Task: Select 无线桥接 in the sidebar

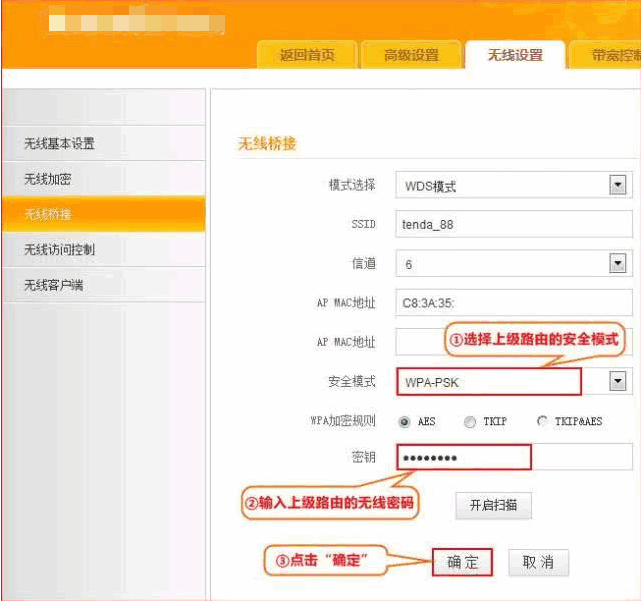Action: pyautogui.click(x=48, y=214)
